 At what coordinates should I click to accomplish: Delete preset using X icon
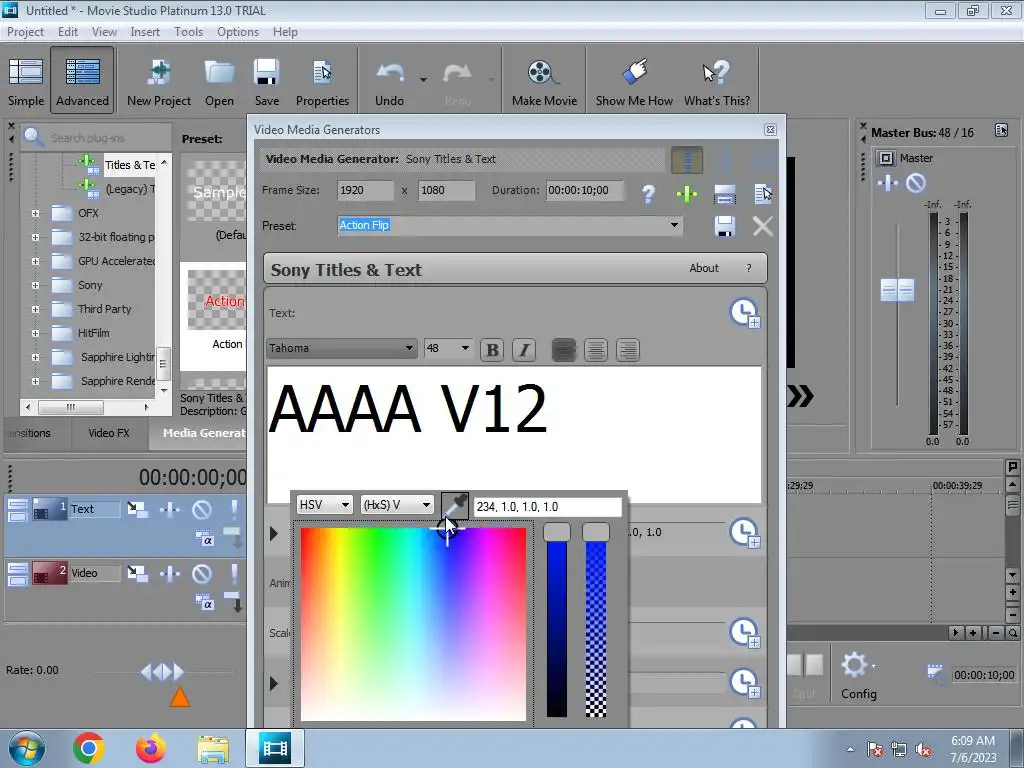coord(762,226)
